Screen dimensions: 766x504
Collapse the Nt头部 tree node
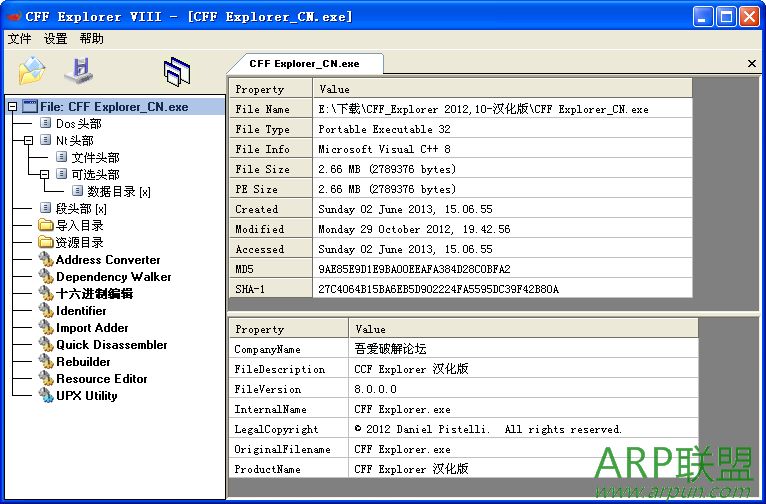[28, 141]
